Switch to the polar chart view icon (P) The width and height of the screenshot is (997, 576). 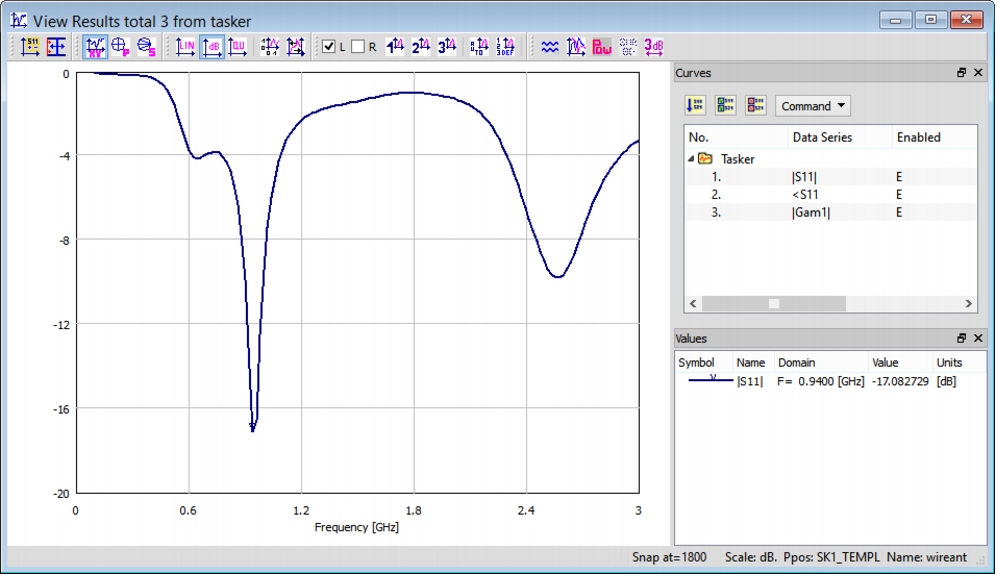coord(120,46)
